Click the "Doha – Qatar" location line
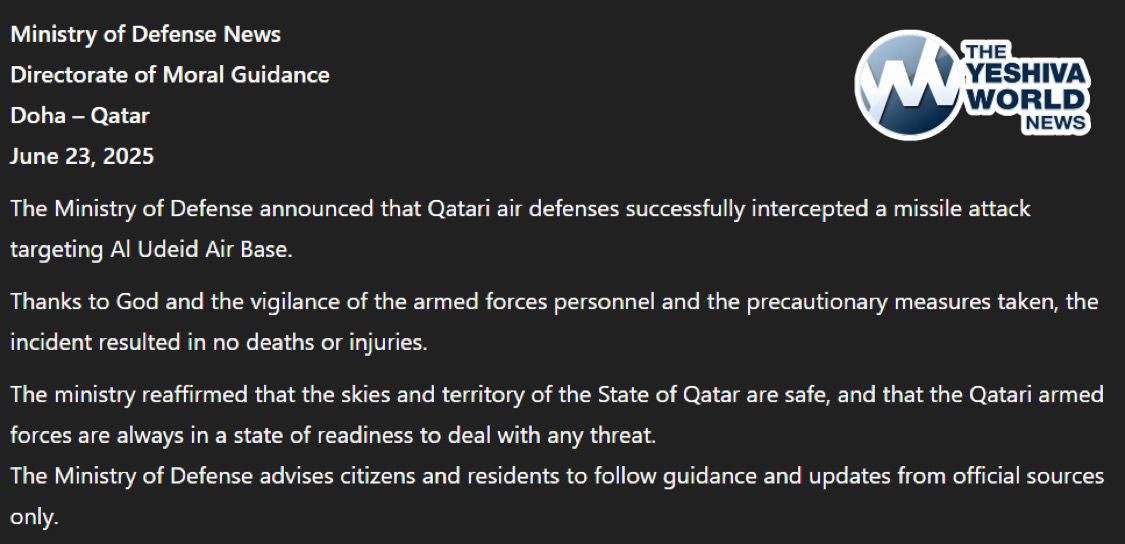1125x544 pixels. [80, 116]
